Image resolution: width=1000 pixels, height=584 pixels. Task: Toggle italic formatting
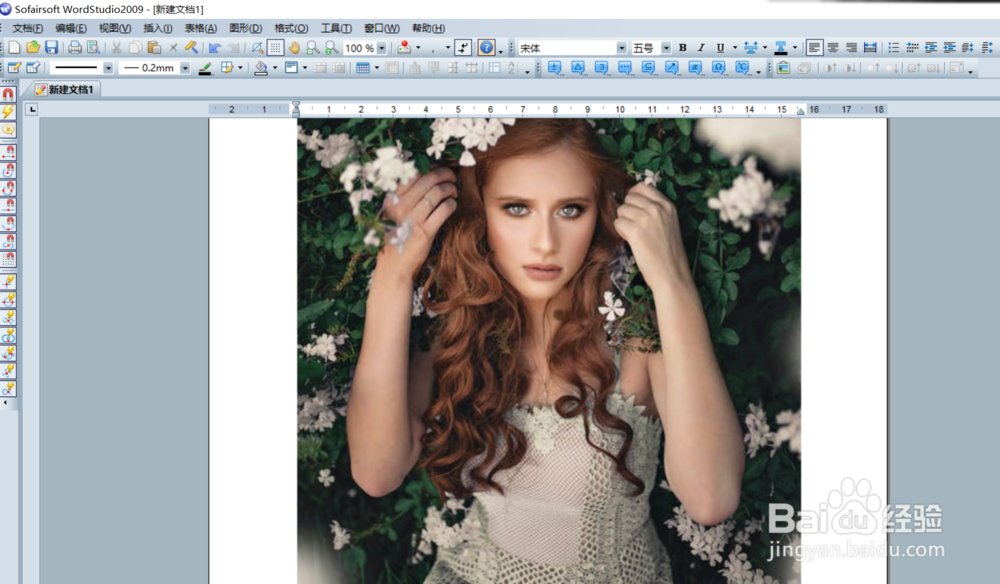pyautogui.click(x=701, y=48)
